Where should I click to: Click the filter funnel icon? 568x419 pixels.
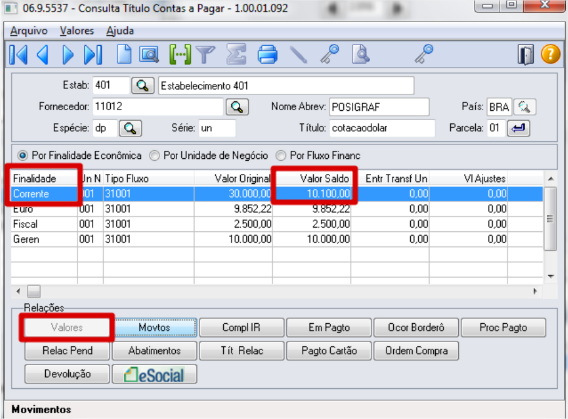point(205,55)
